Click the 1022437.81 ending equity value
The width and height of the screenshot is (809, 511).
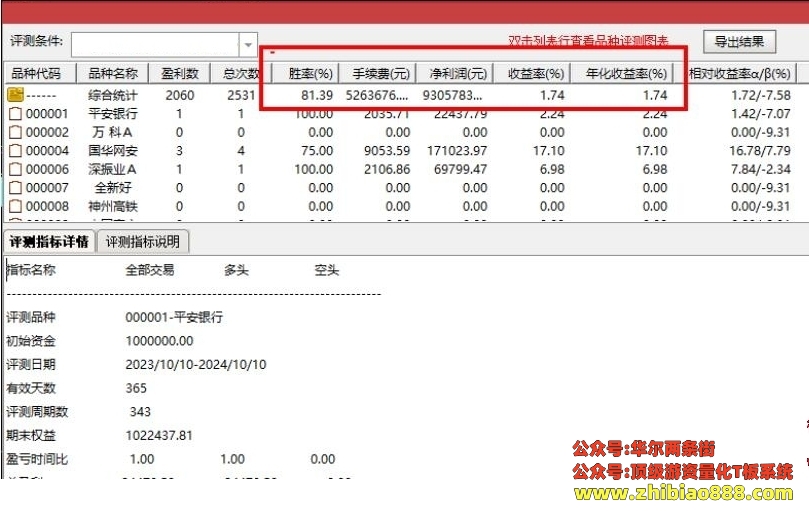pyautogui.click(x=159, y=436)
